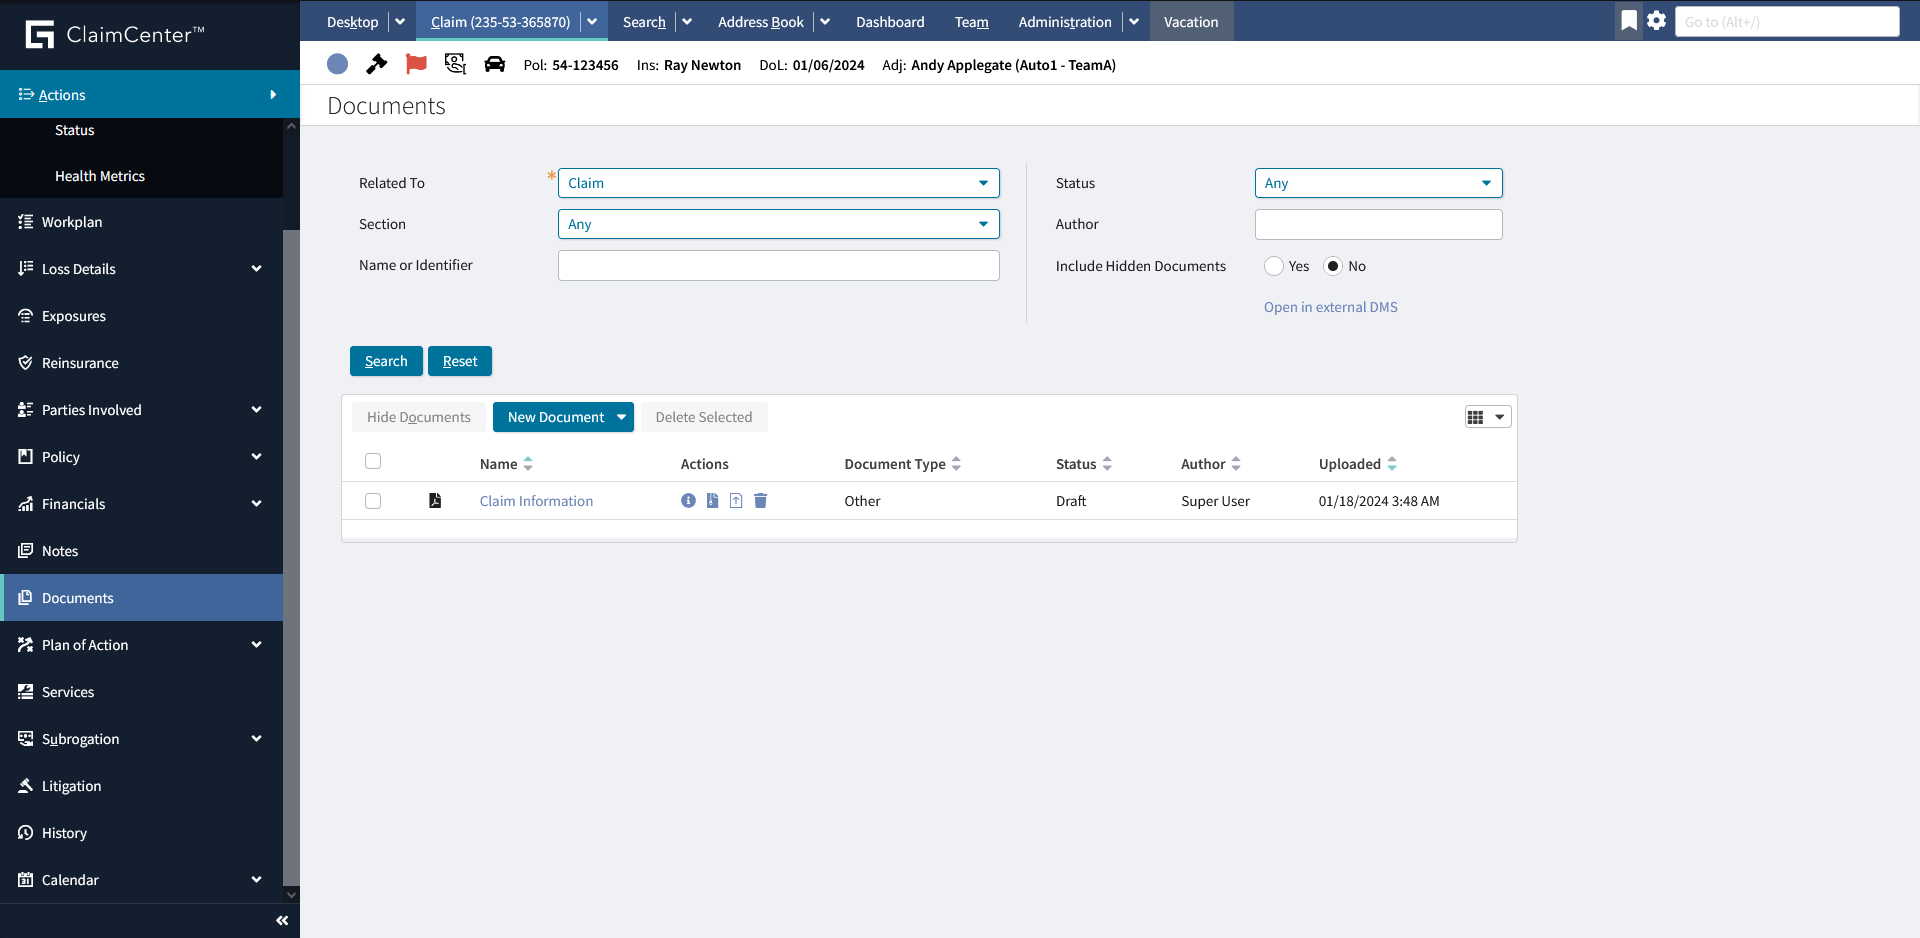Select the Yes radio for Include Hidden Documents
The image size is (1920, 938).
click(1274, 266)
